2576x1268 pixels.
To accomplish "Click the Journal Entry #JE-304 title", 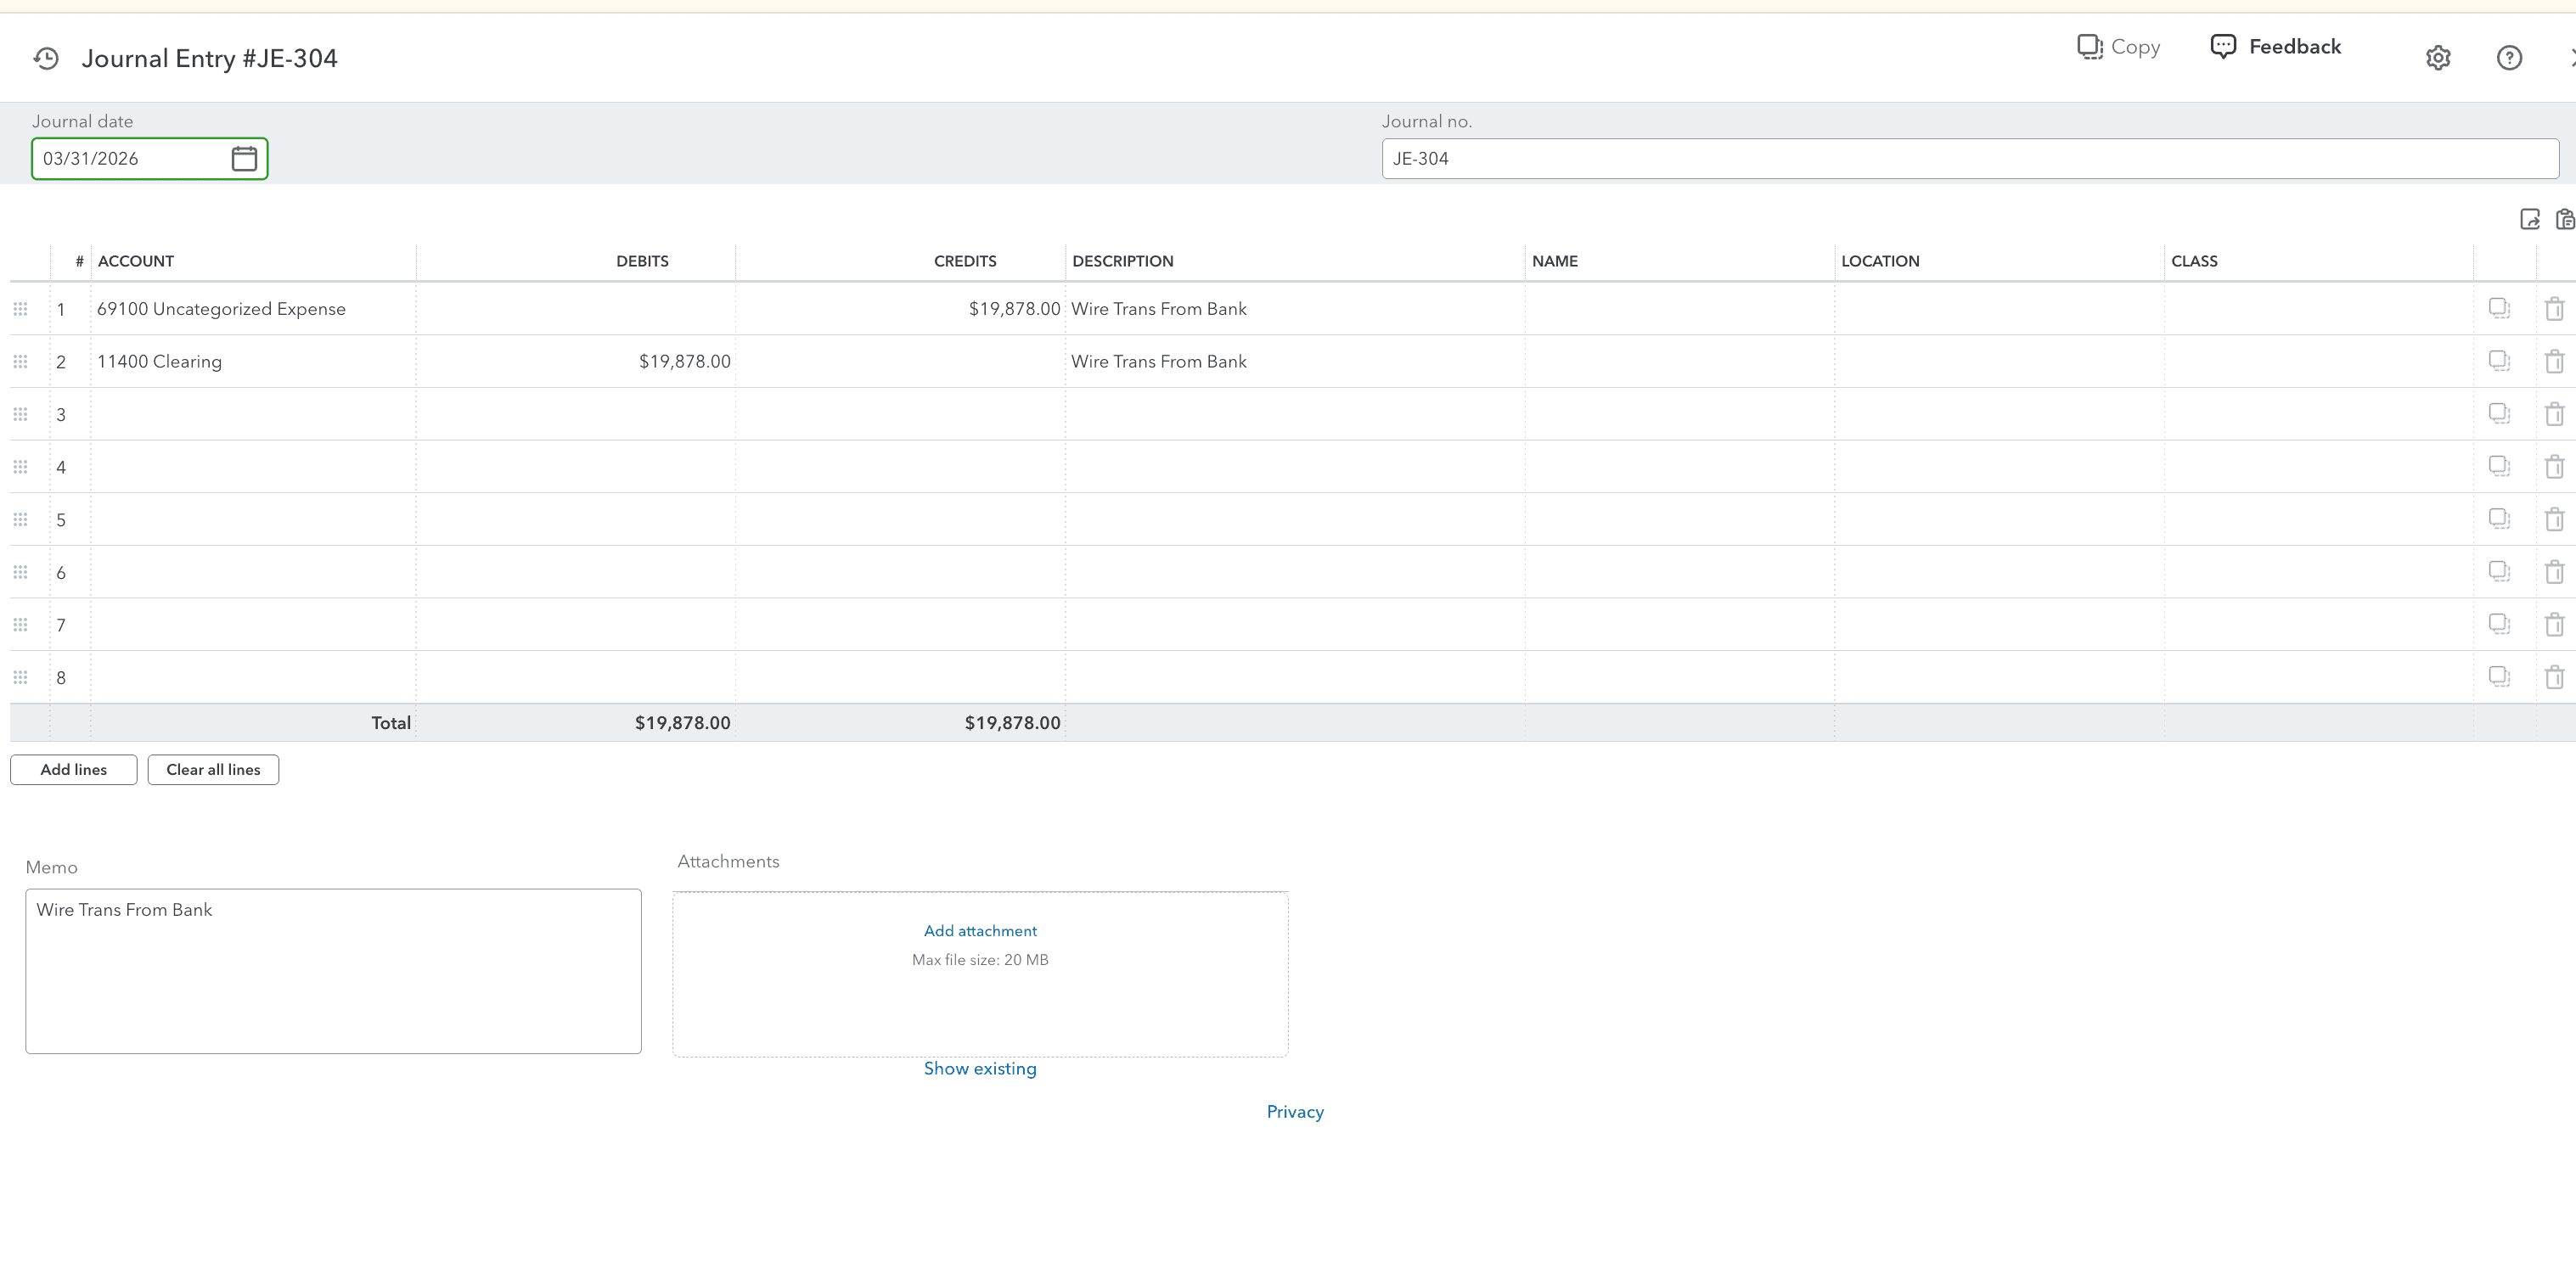I will coord(209,59).
